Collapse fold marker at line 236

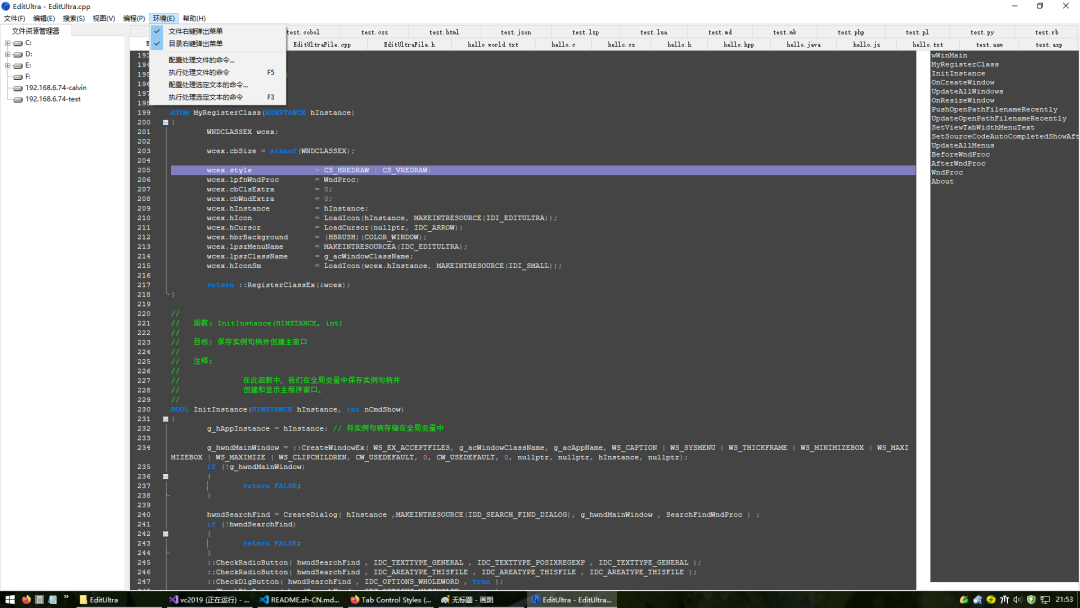[x=165, y=476]
